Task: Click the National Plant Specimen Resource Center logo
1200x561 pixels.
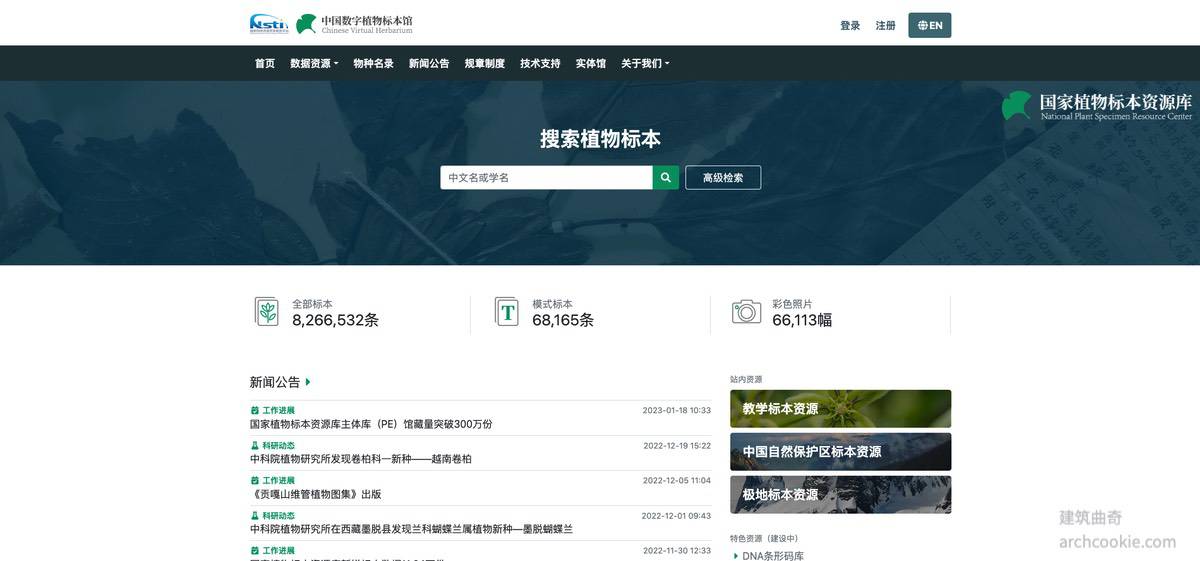Action: click(1097, 106)
